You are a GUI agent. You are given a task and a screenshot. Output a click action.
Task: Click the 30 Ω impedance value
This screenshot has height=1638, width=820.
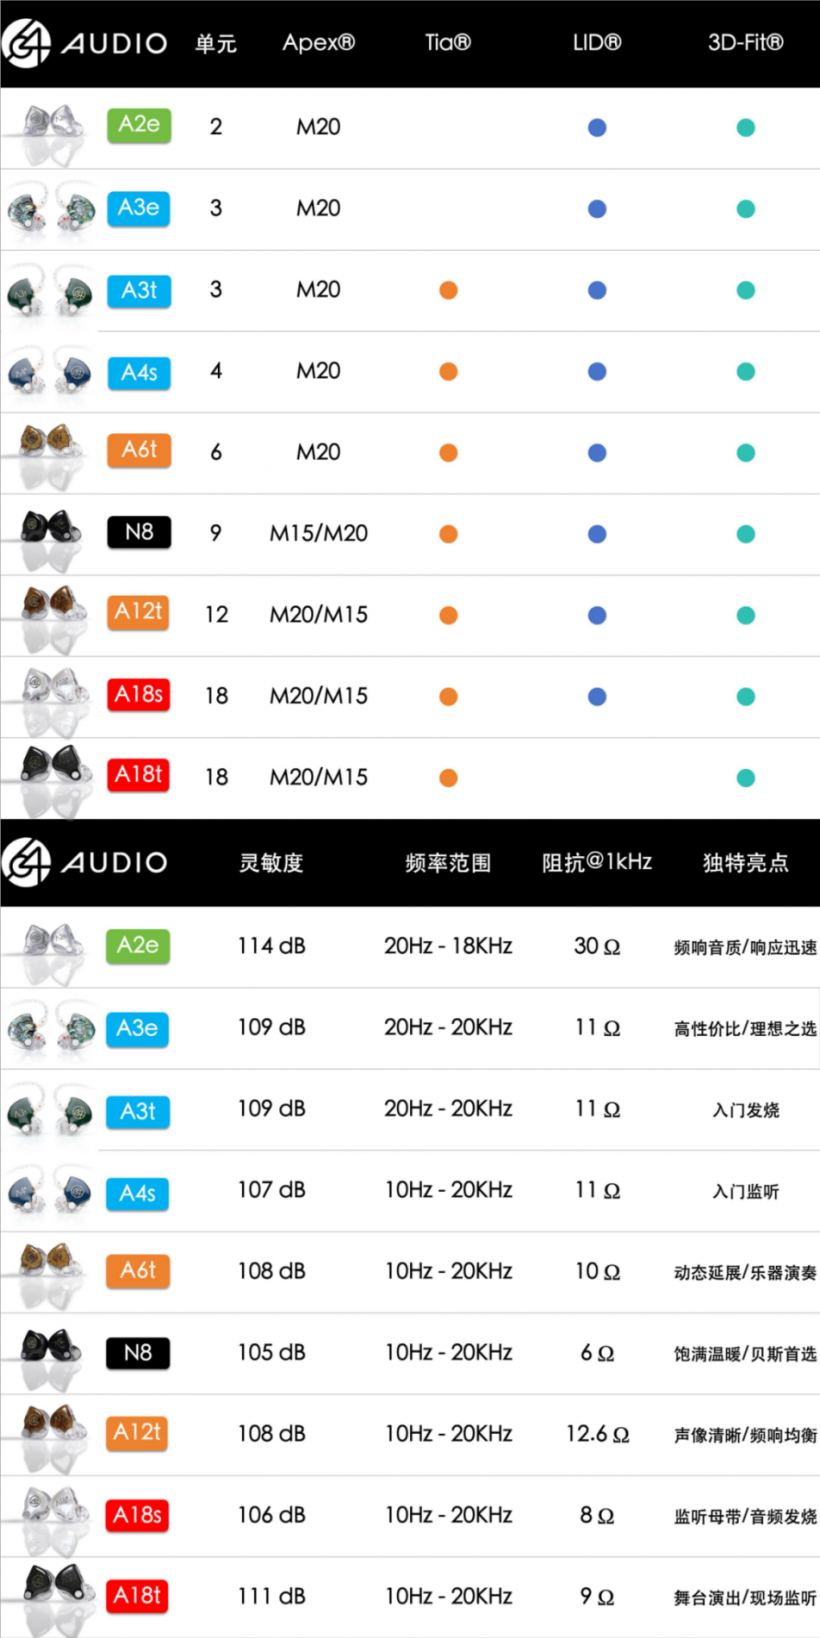(597, 946)
